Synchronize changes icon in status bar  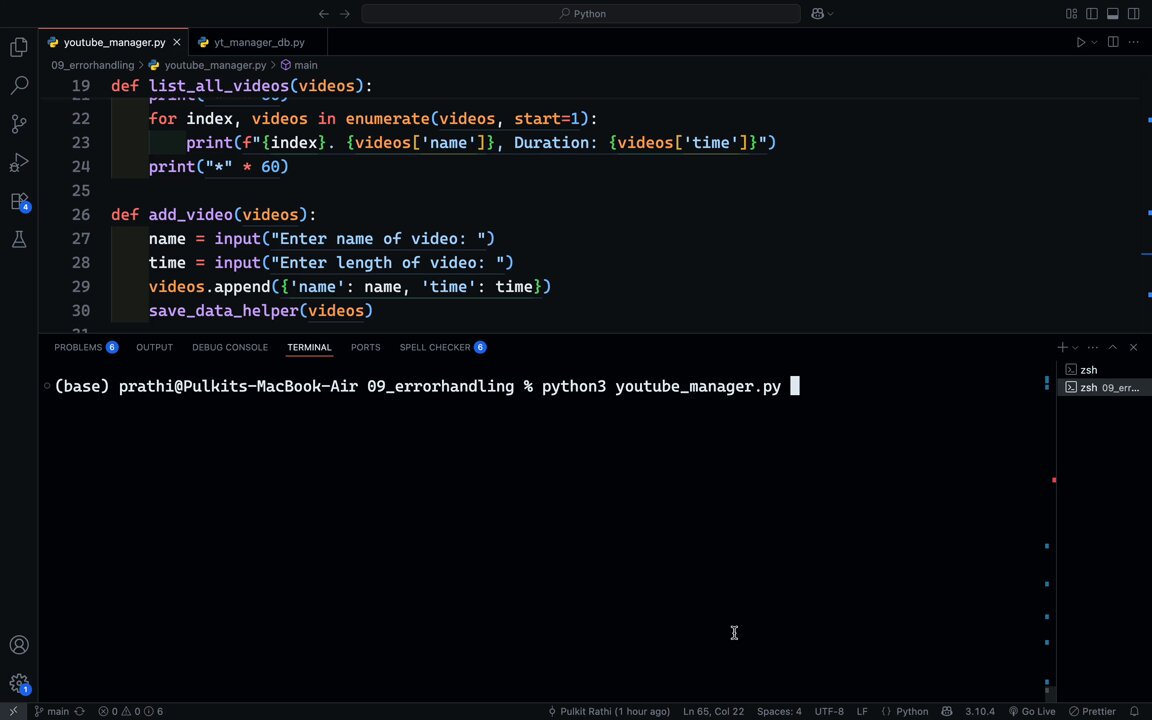point(80,711)
